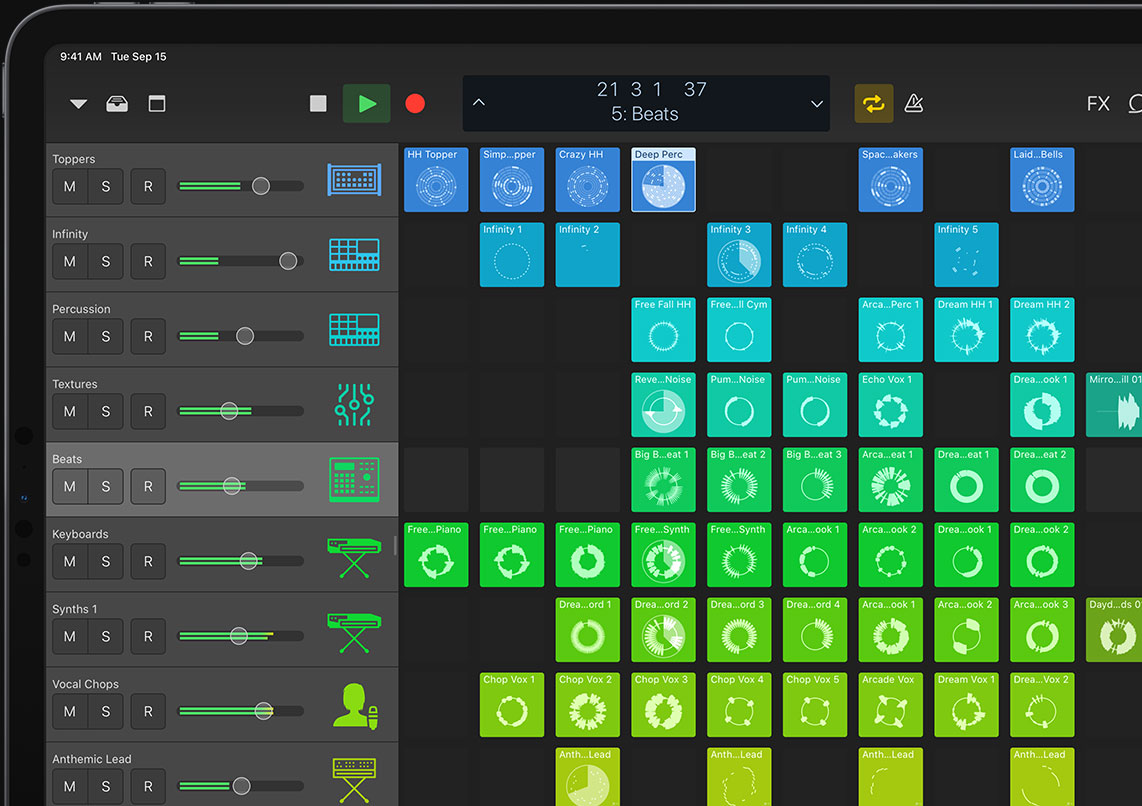Trigger the Drea...ord 2 cell
Viewport: 1142px width, 806px height.
(663, 630)
